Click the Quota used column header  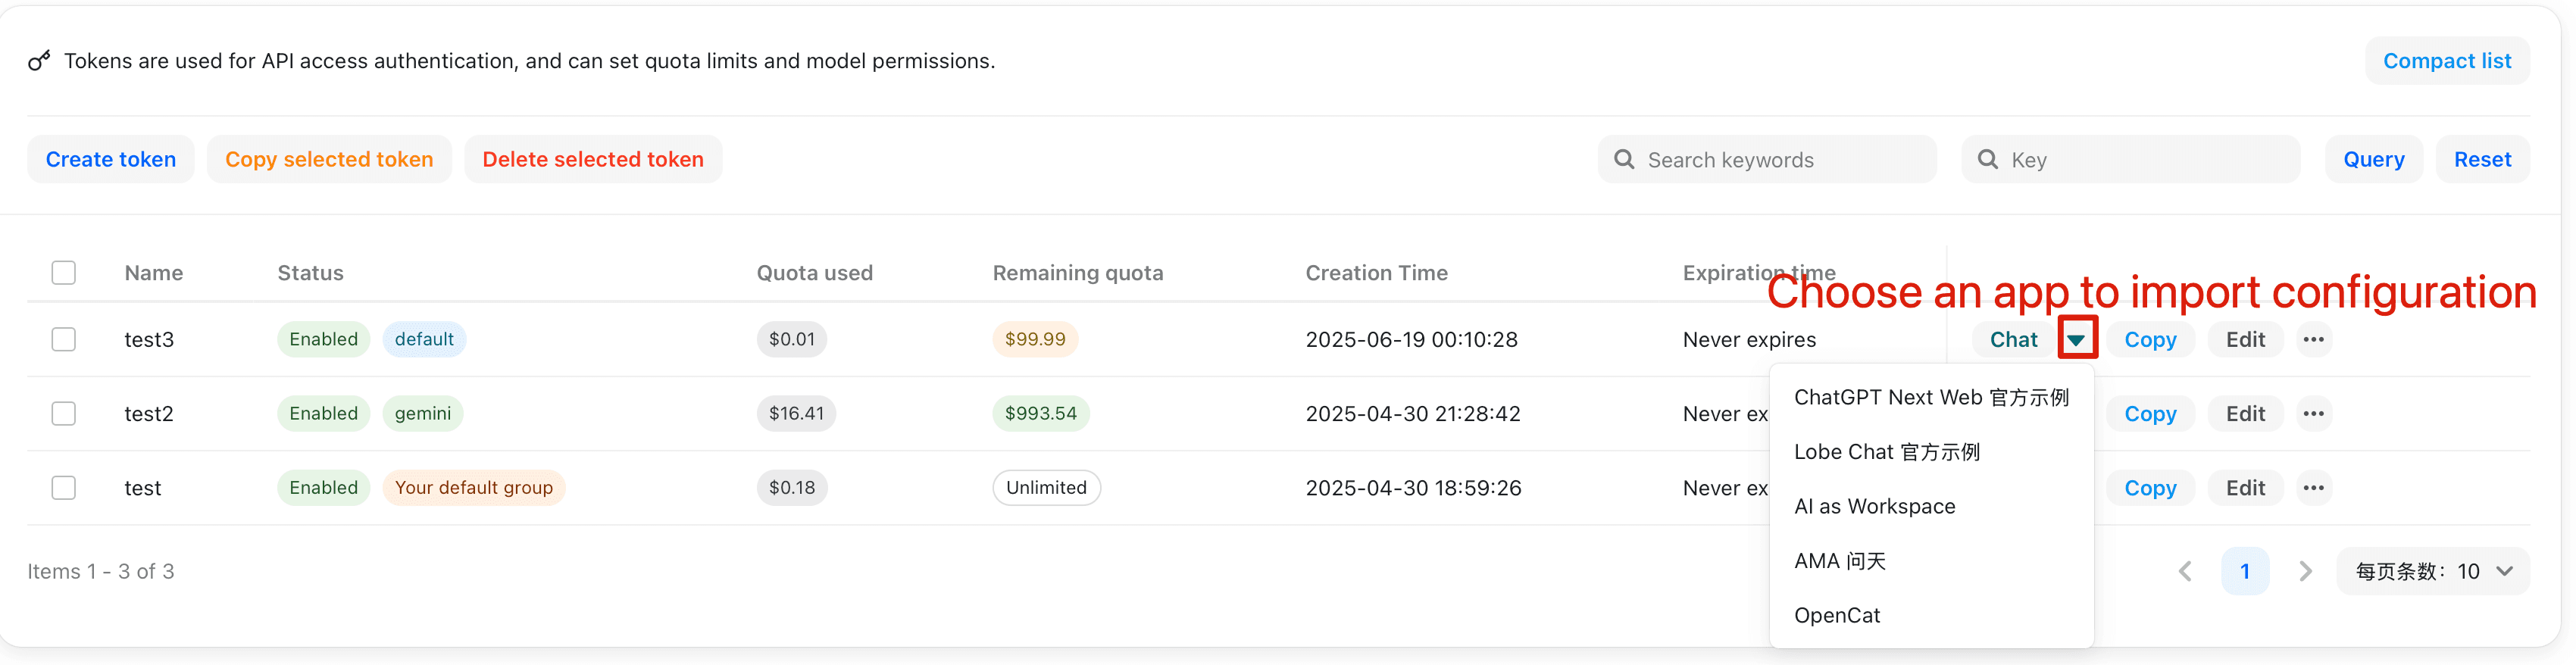814,273
